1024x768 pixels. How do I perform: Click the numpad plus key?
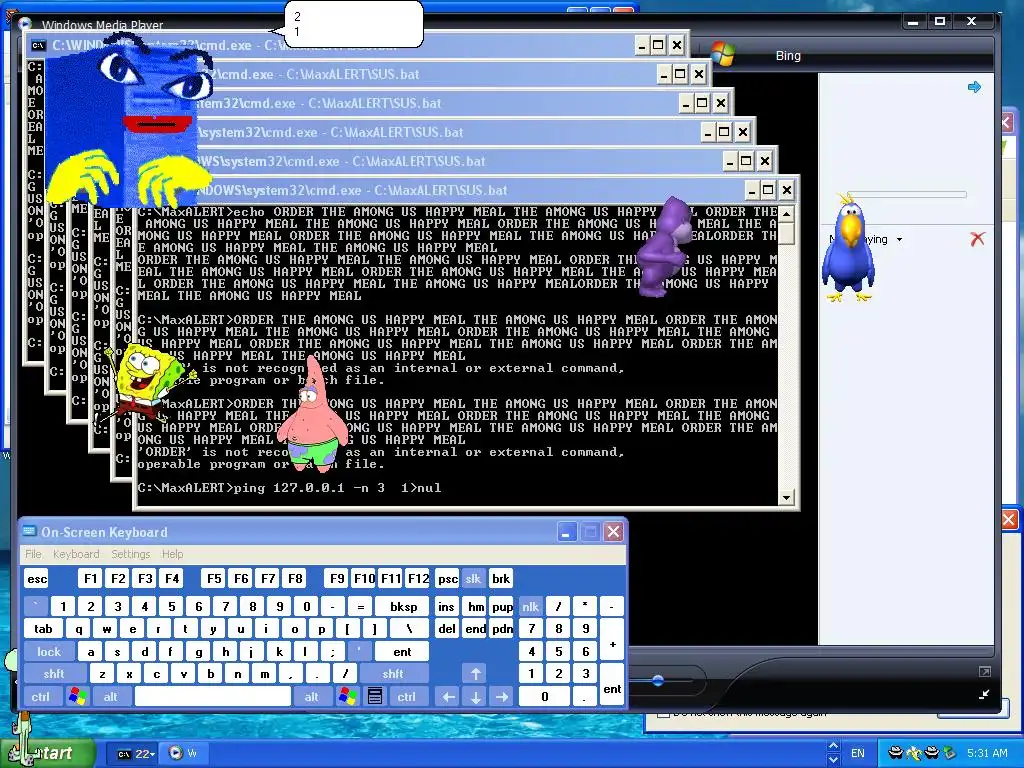[x=612, y=645]
